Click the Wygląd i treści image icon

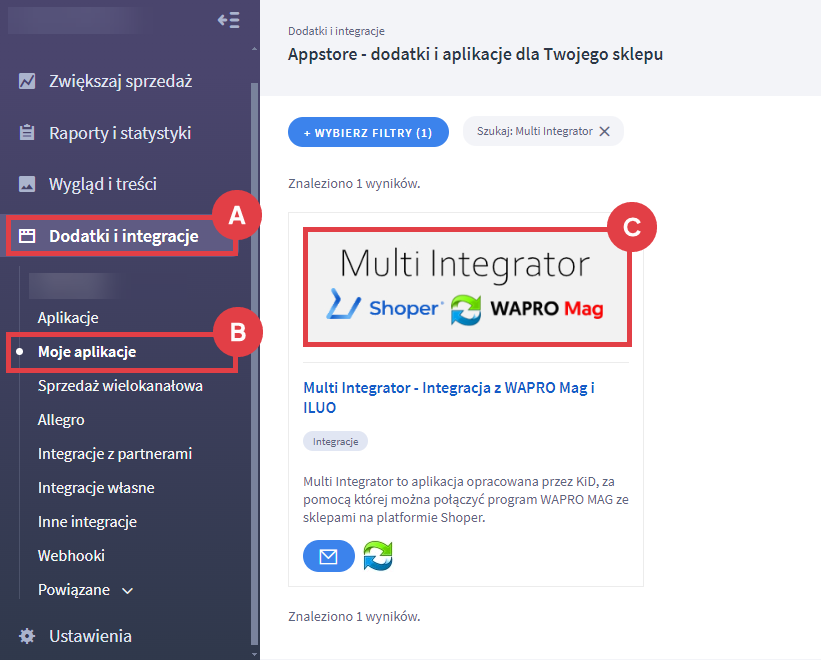27,184
